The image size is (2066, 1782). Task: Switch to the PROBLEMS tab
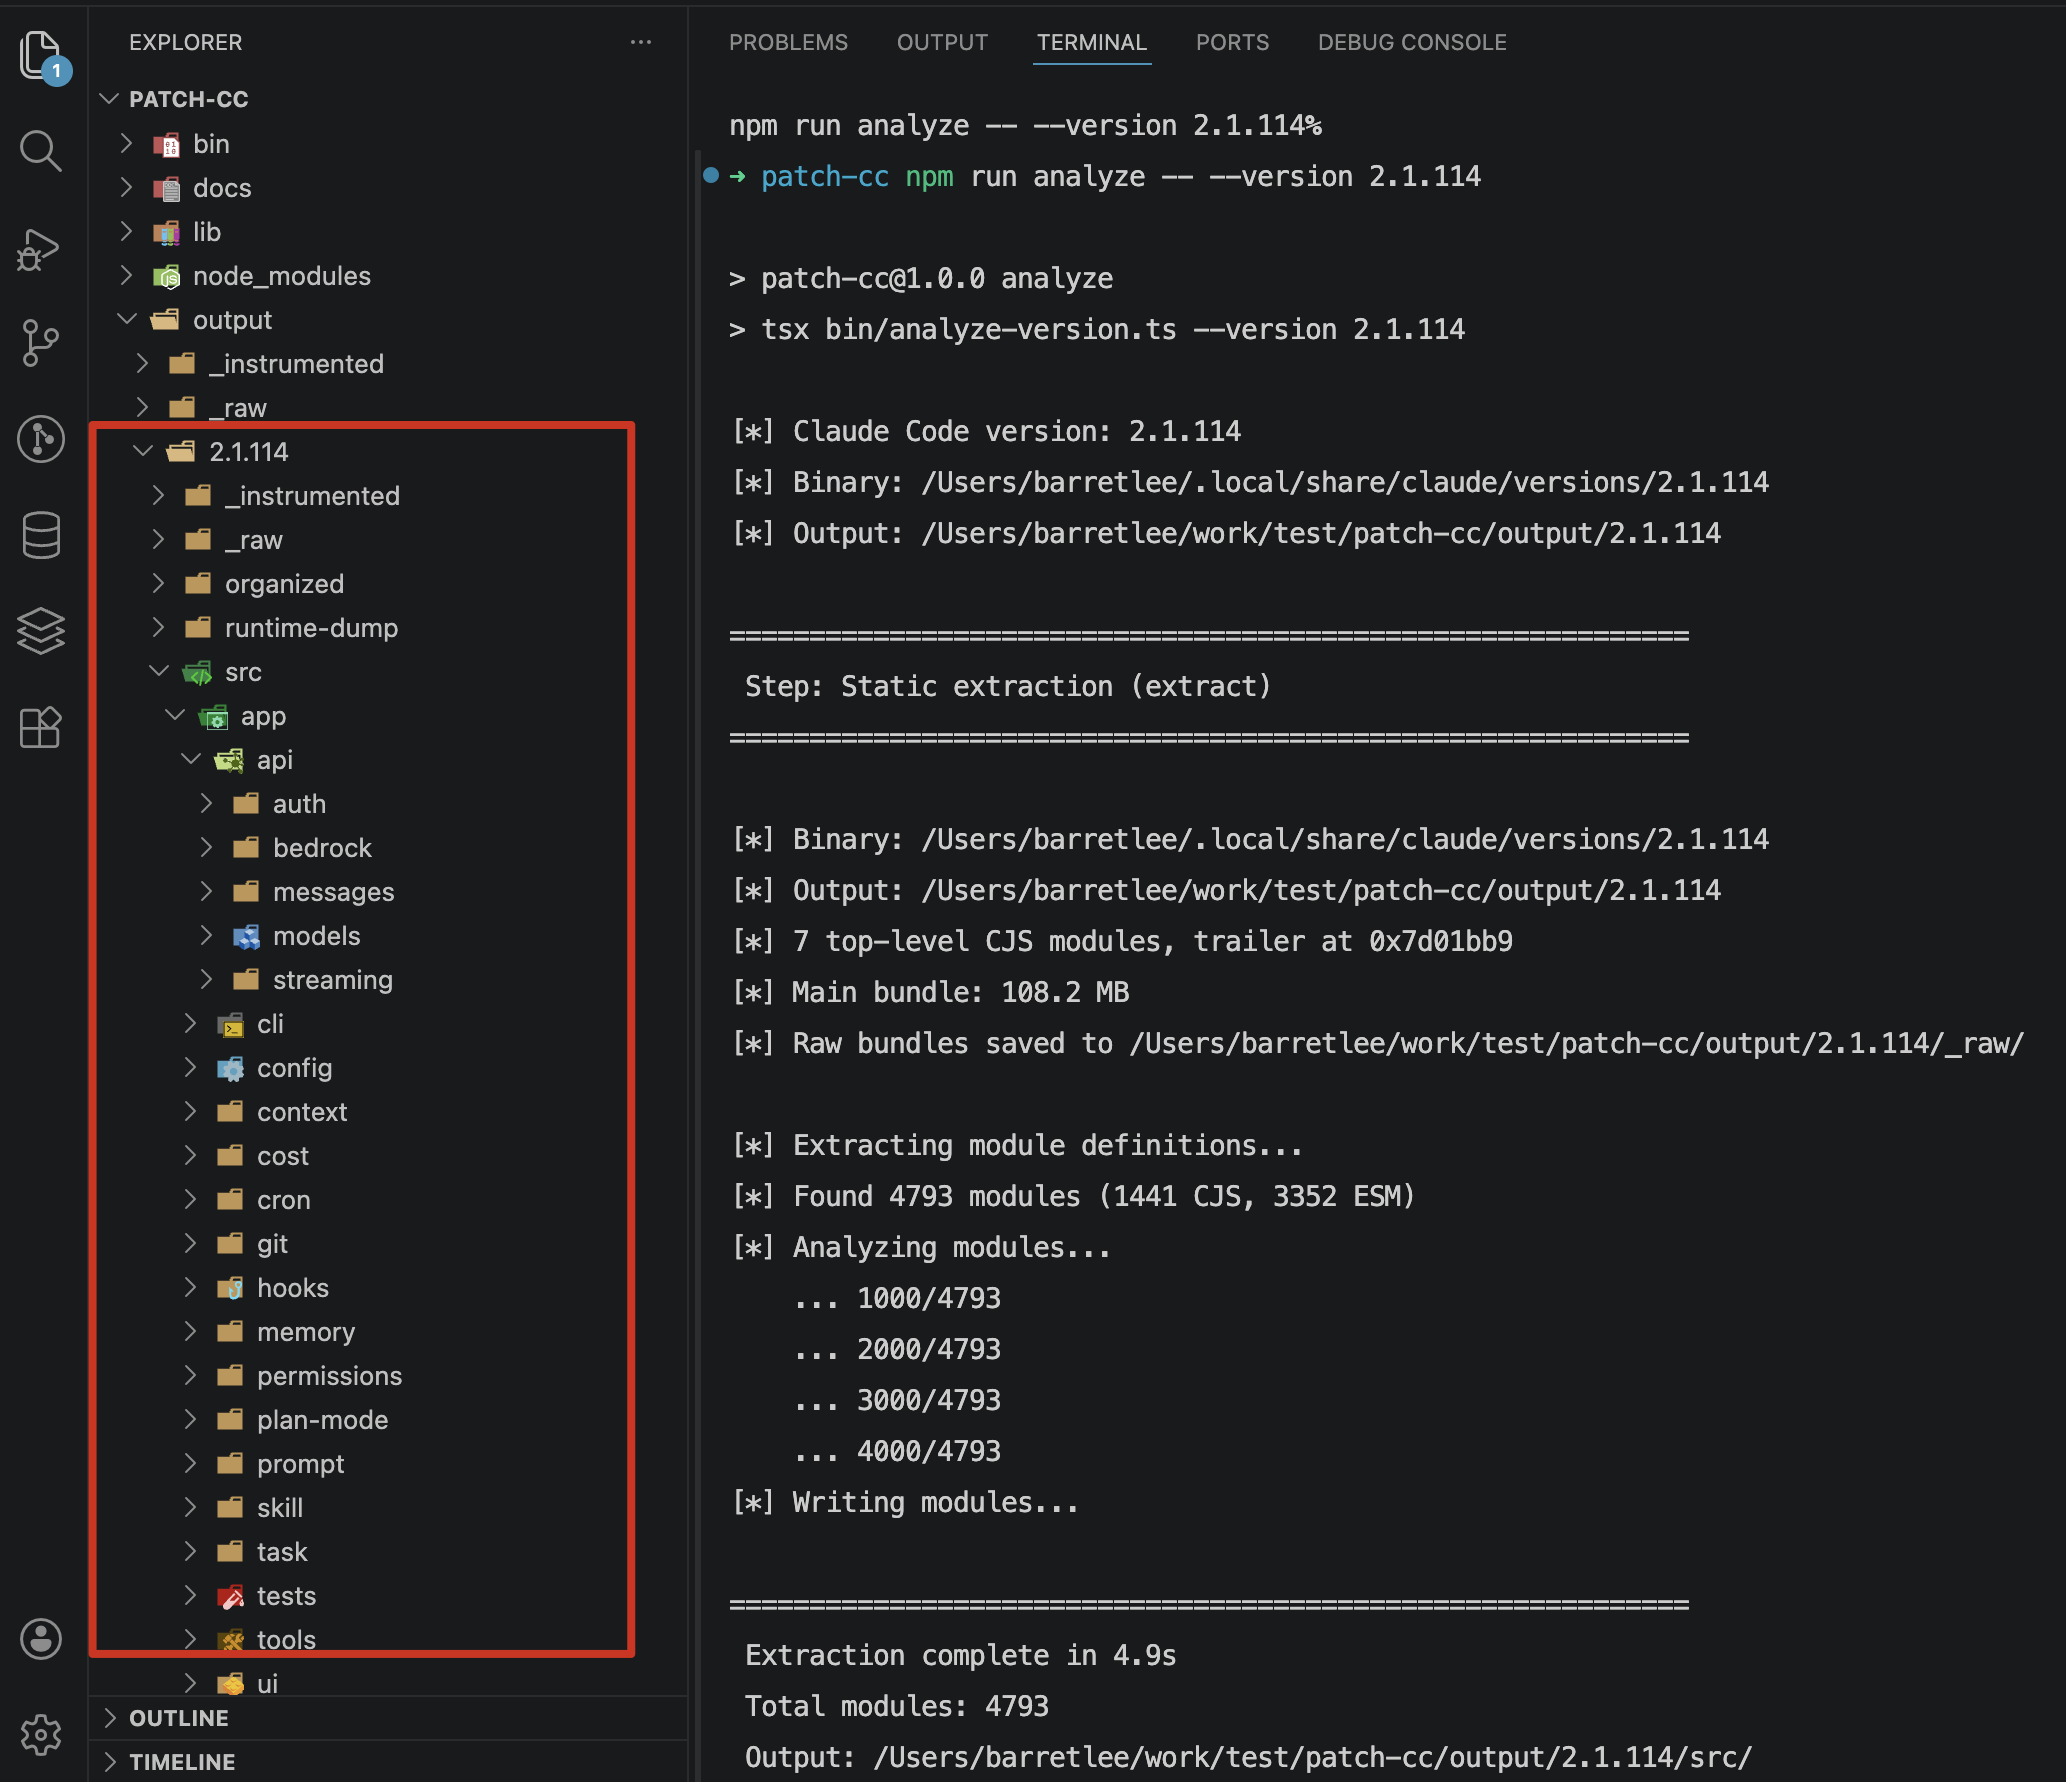click(x=788, y=42)
